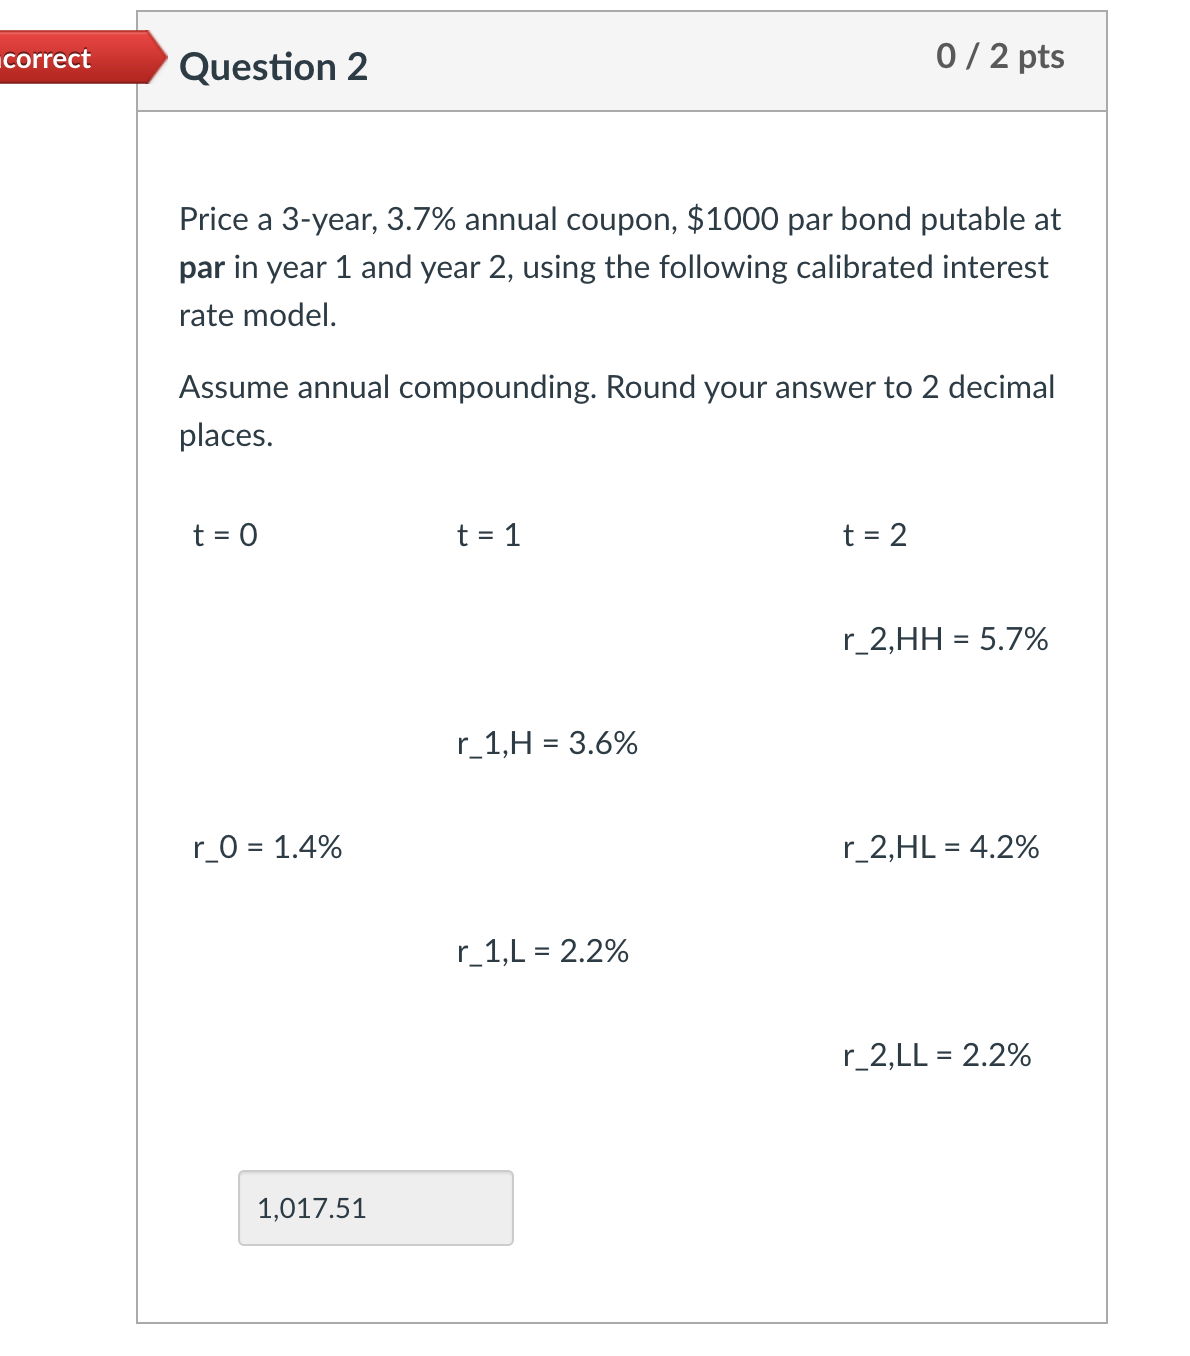Select the r_0 = 1.4% rate label
The width and height of the screenshot is (1190, 1356).
[266, 847]
